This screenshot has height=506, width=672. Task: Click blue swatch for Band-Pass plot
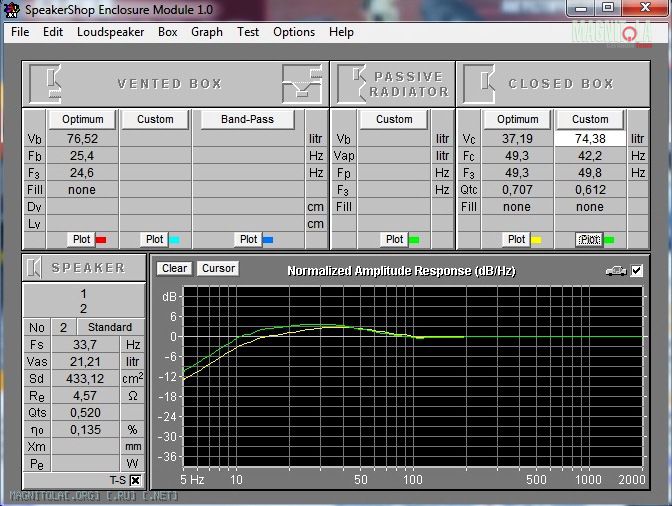(x=268, y=240)
